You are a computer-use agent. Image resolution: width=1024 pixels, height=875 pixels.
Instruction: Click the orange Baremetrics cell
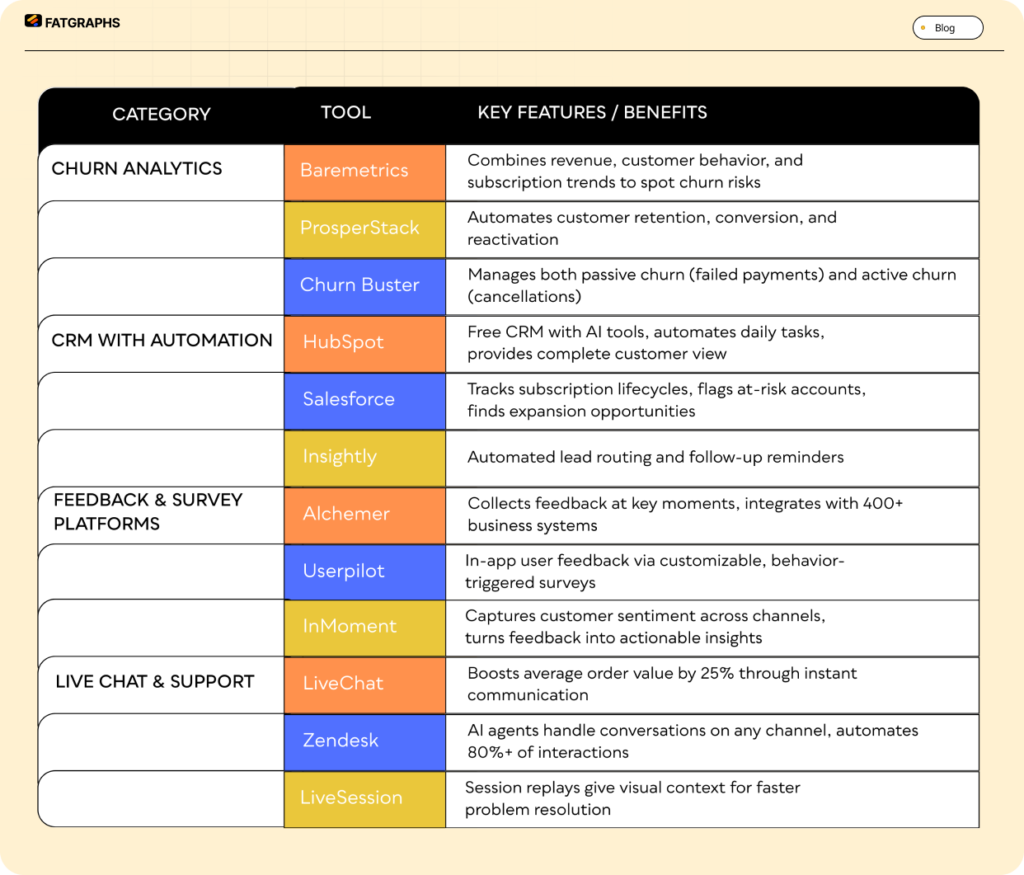point(364,171)
